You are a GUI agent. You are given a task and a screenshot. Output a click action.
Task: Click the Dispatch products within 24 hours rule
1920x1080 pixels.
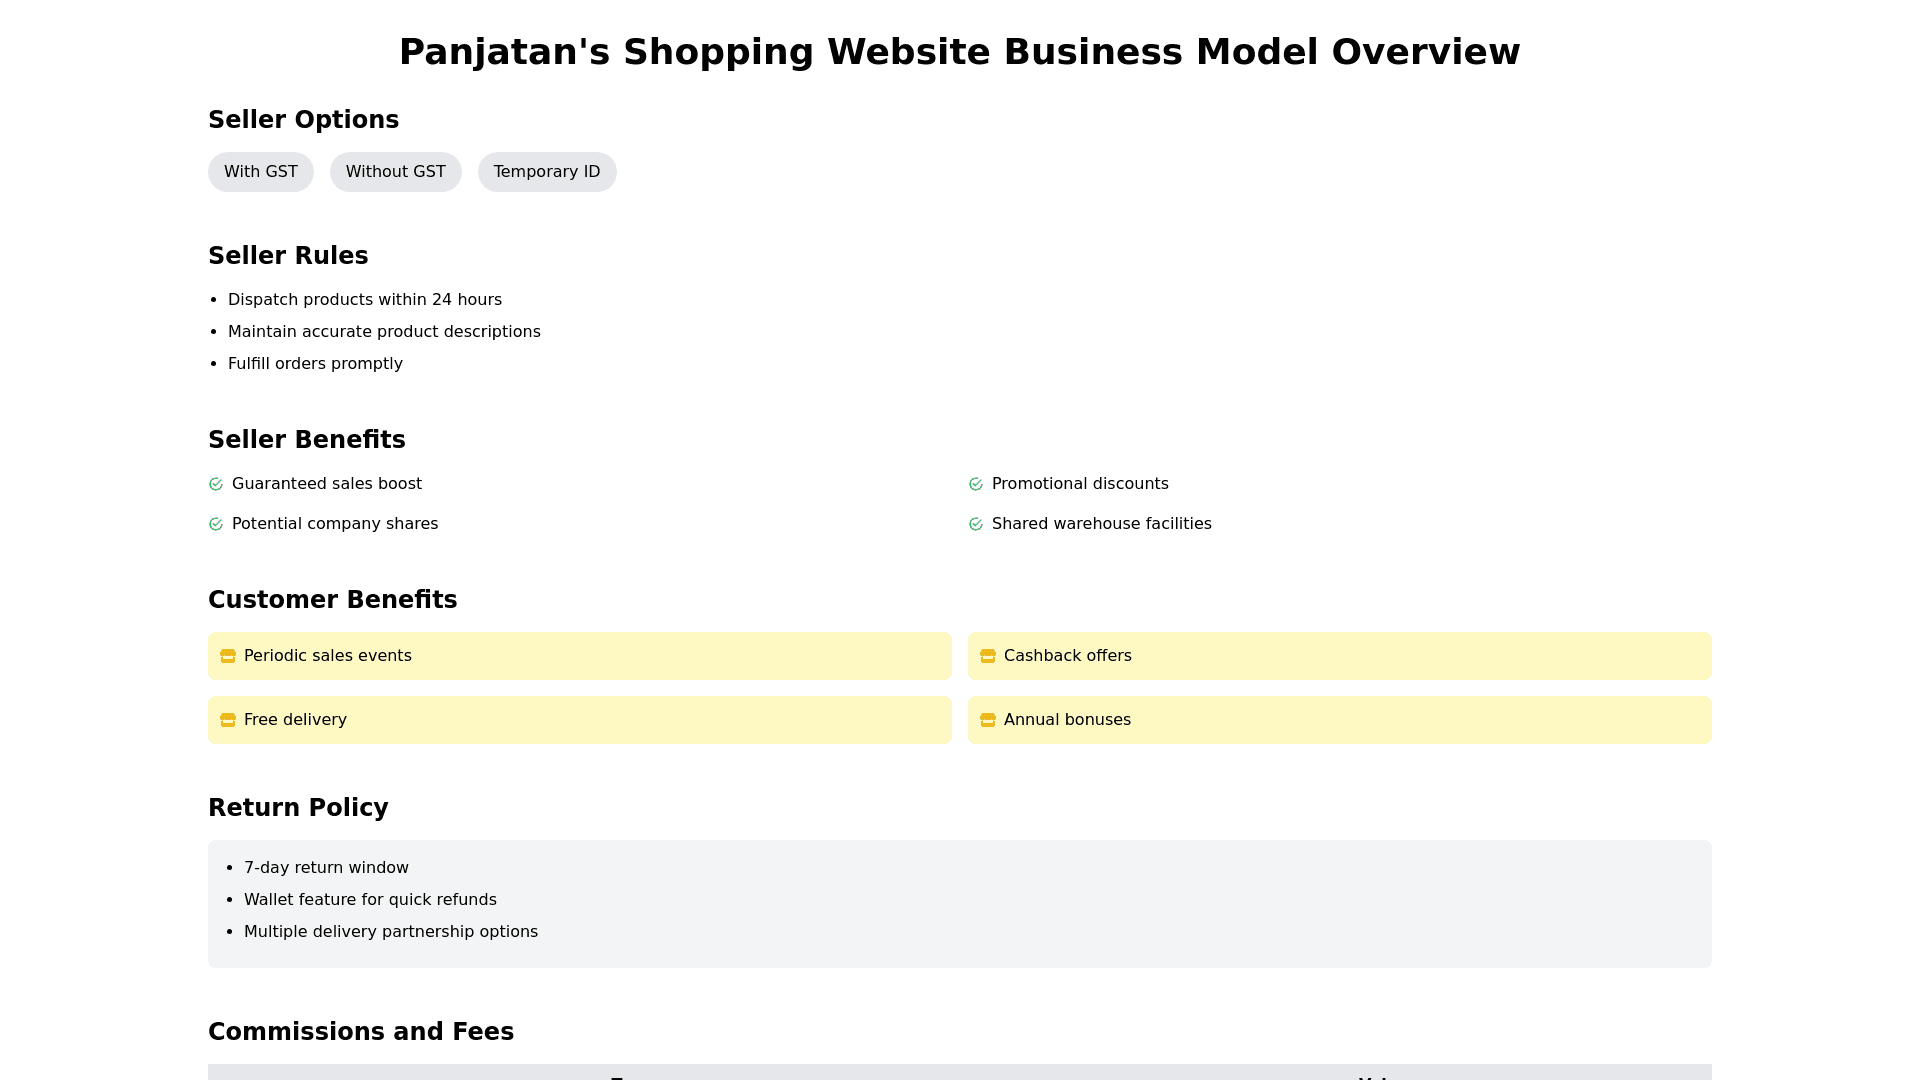(x=365, y=300)
